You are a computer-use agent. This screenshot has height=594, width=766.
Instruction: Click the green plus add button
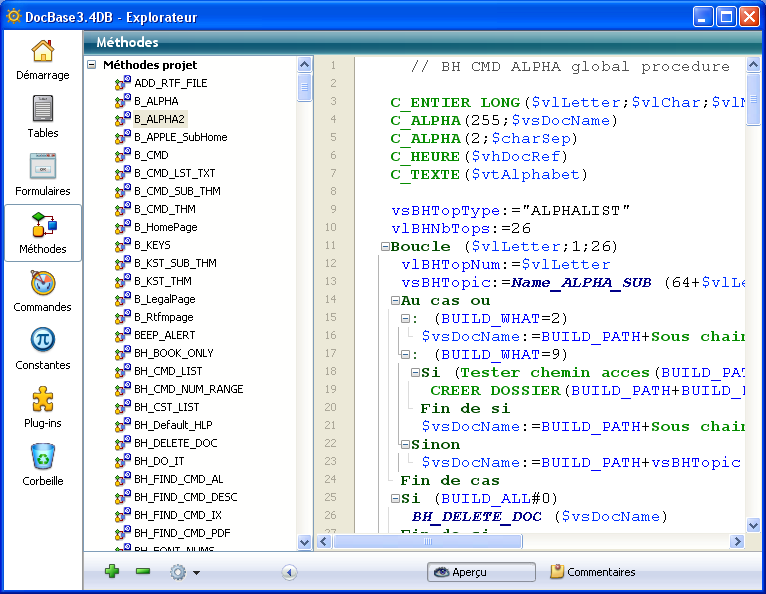(x=112, y=572)
